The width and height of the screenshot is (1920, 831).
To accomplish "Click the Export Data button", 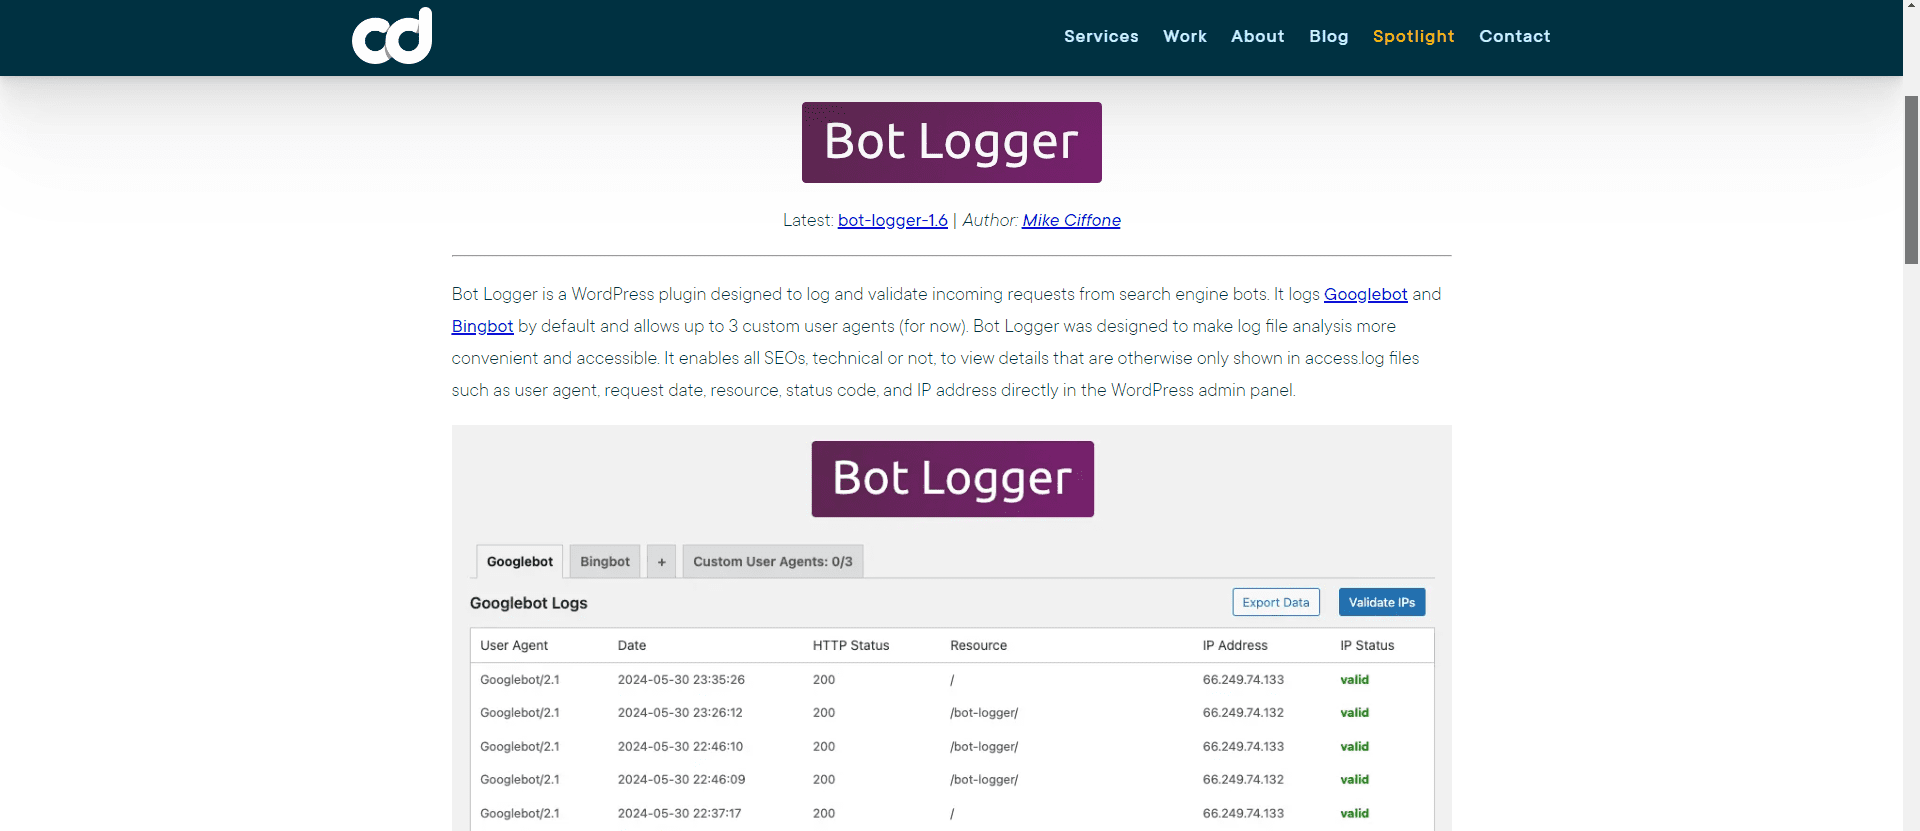I will (1275, 602).
